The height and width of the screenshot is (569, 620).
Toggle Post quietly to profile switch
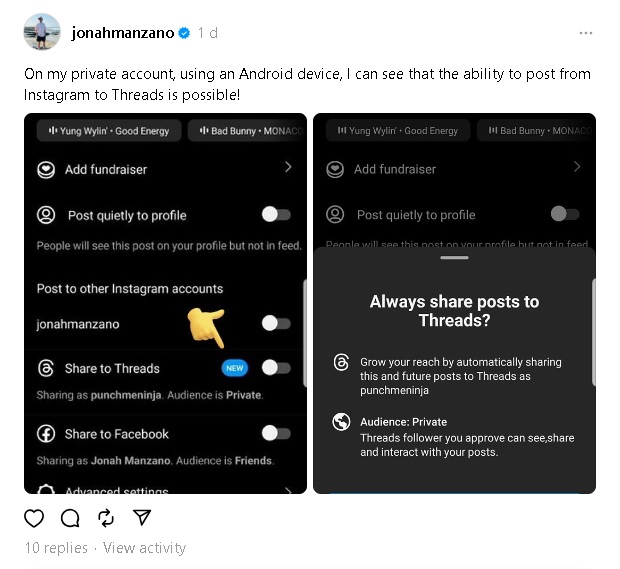[x=275, y=215]
